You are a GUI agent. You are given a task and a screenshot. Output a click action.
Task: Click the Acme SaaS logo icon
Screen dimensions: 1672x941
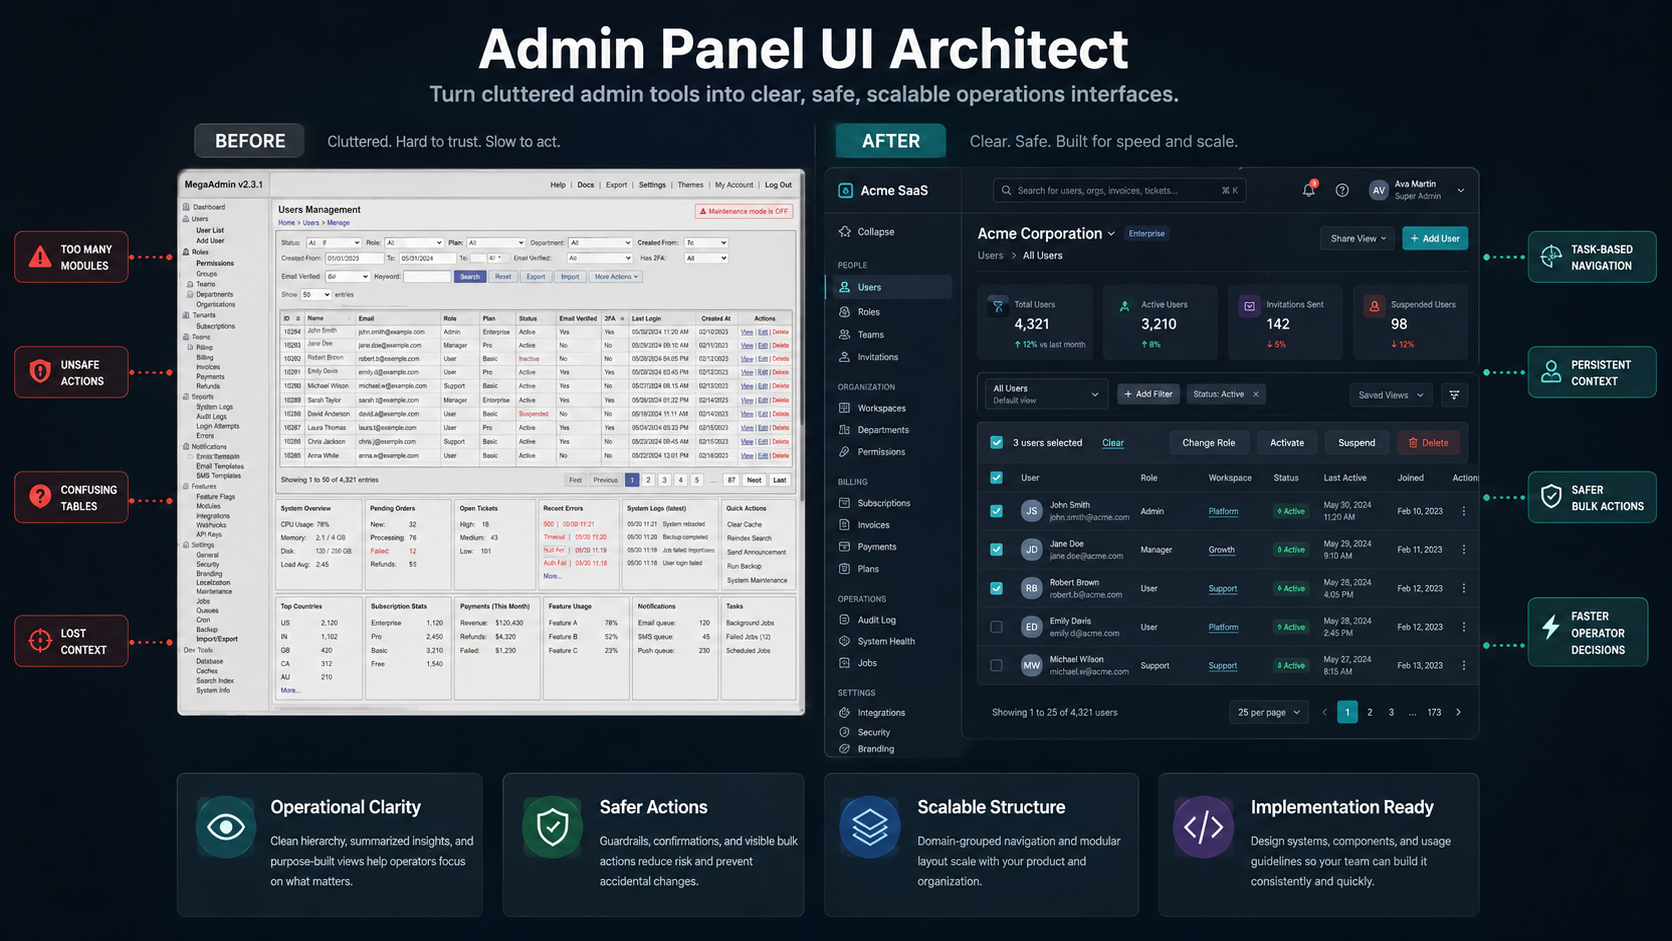pos(845,190)
